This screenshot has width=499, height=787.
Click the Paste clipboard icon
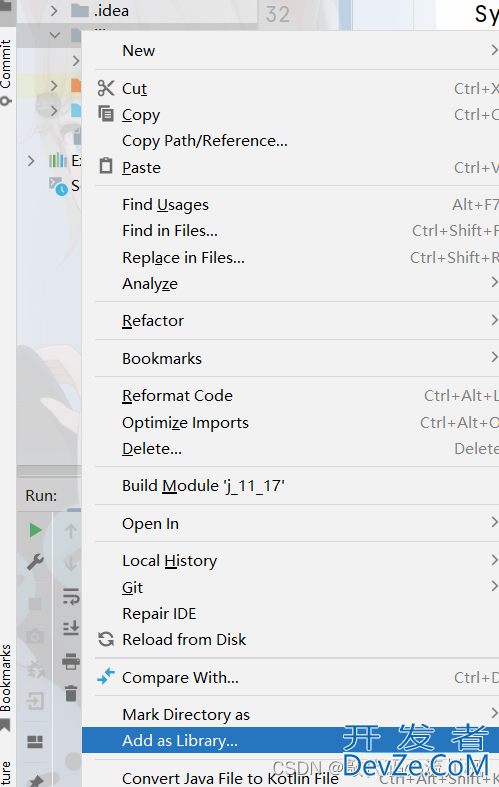pyautogui.click(x=106, y=166)
